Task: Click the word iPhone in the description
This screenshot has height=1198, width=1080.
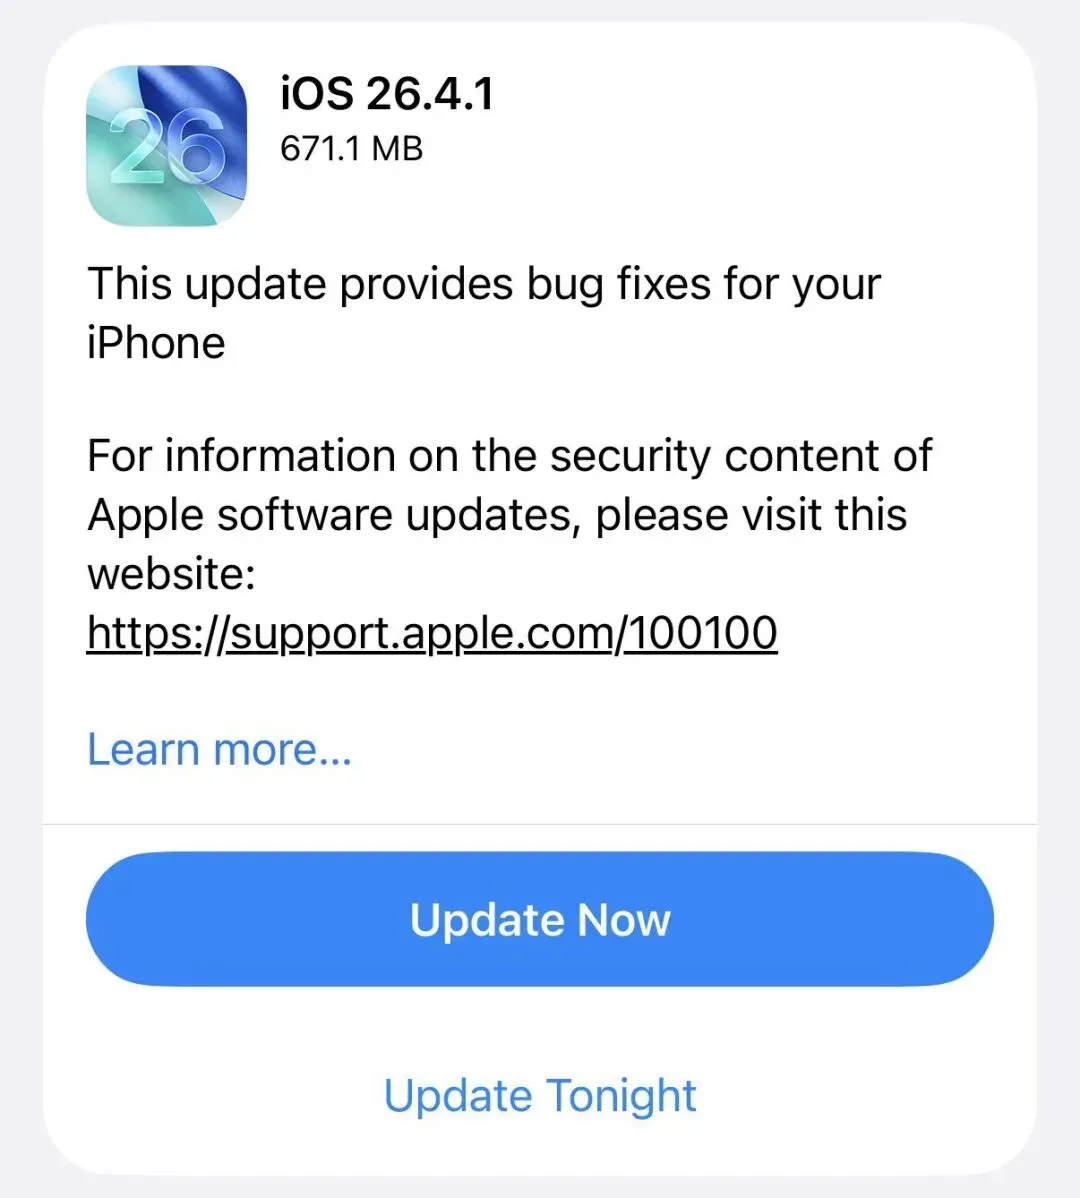Action: click(157, 343)
